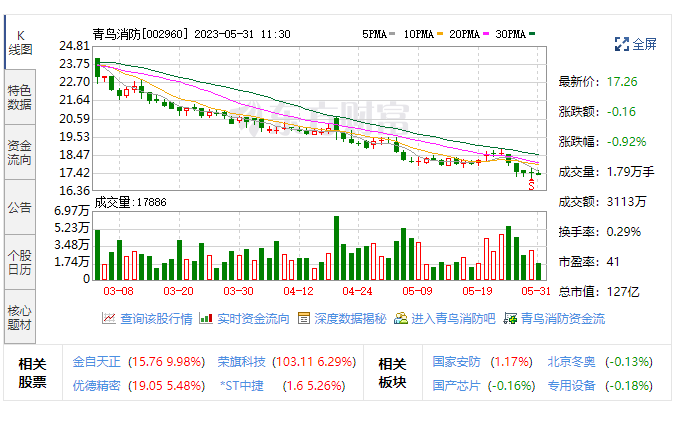678x421 pixels.
Task: Click the 全屏 fullscreen text link
Action: pos(644,44)
